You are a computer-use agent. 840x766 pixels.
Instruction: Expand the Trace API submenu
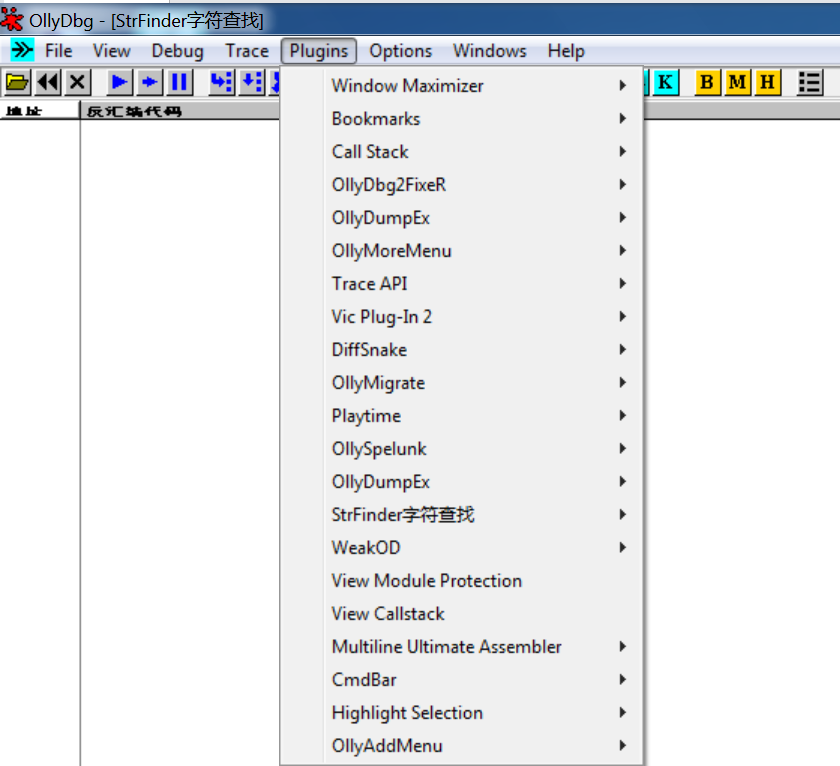[462, 283]
